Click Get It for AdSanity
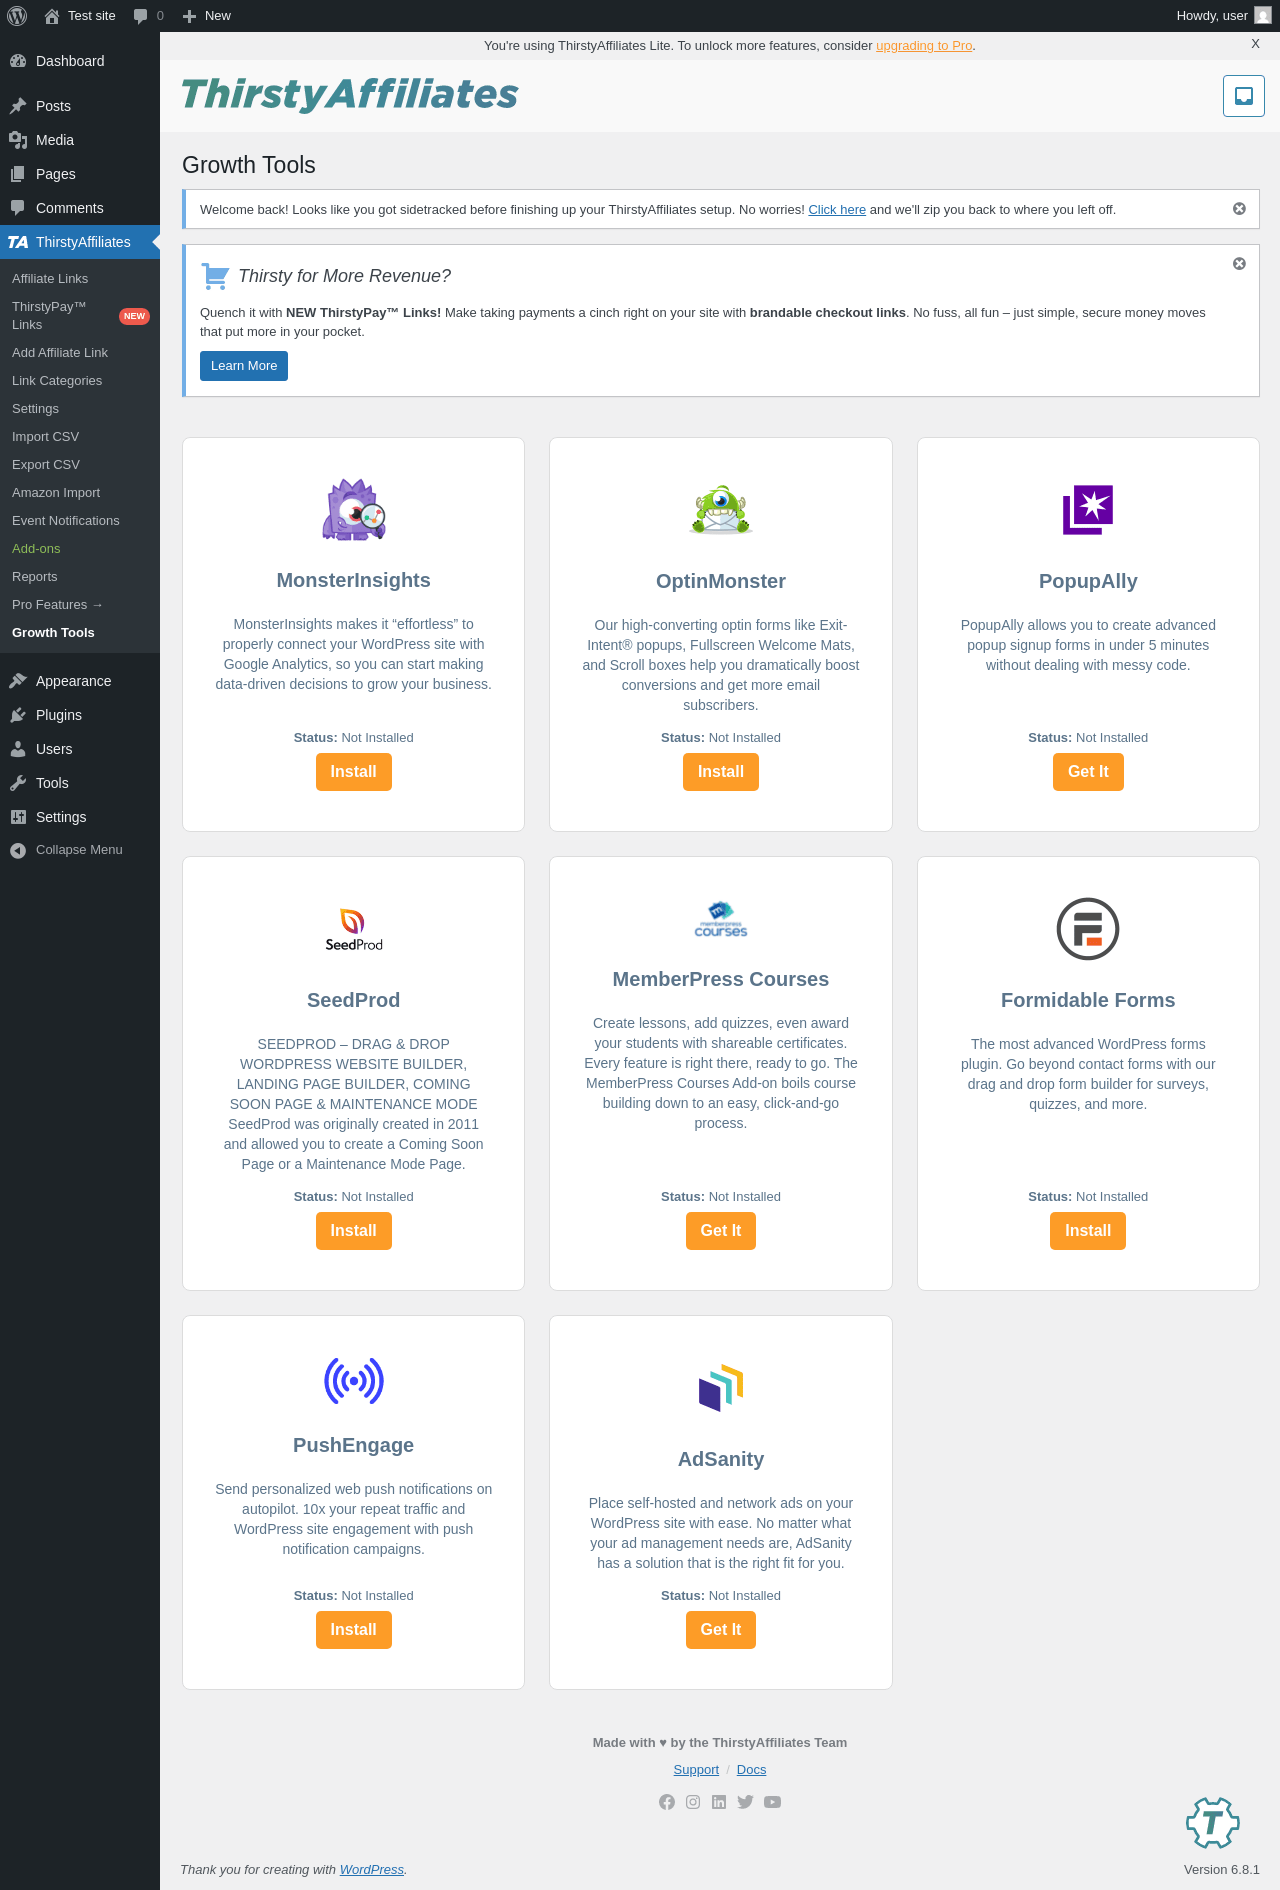1280x1890 pixels. (x=721, y=1630)
